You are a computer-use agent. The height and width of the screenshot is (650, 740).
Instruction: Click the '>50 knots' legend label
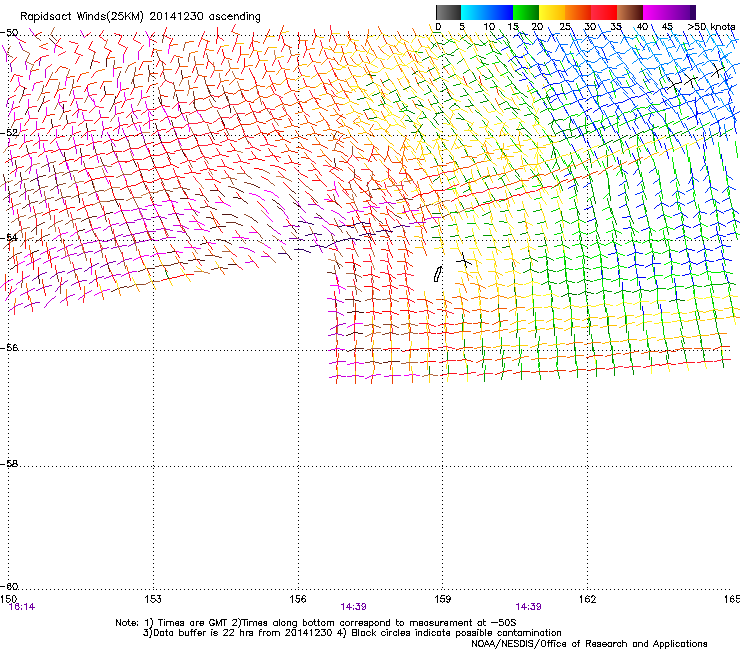pos(711,27)
